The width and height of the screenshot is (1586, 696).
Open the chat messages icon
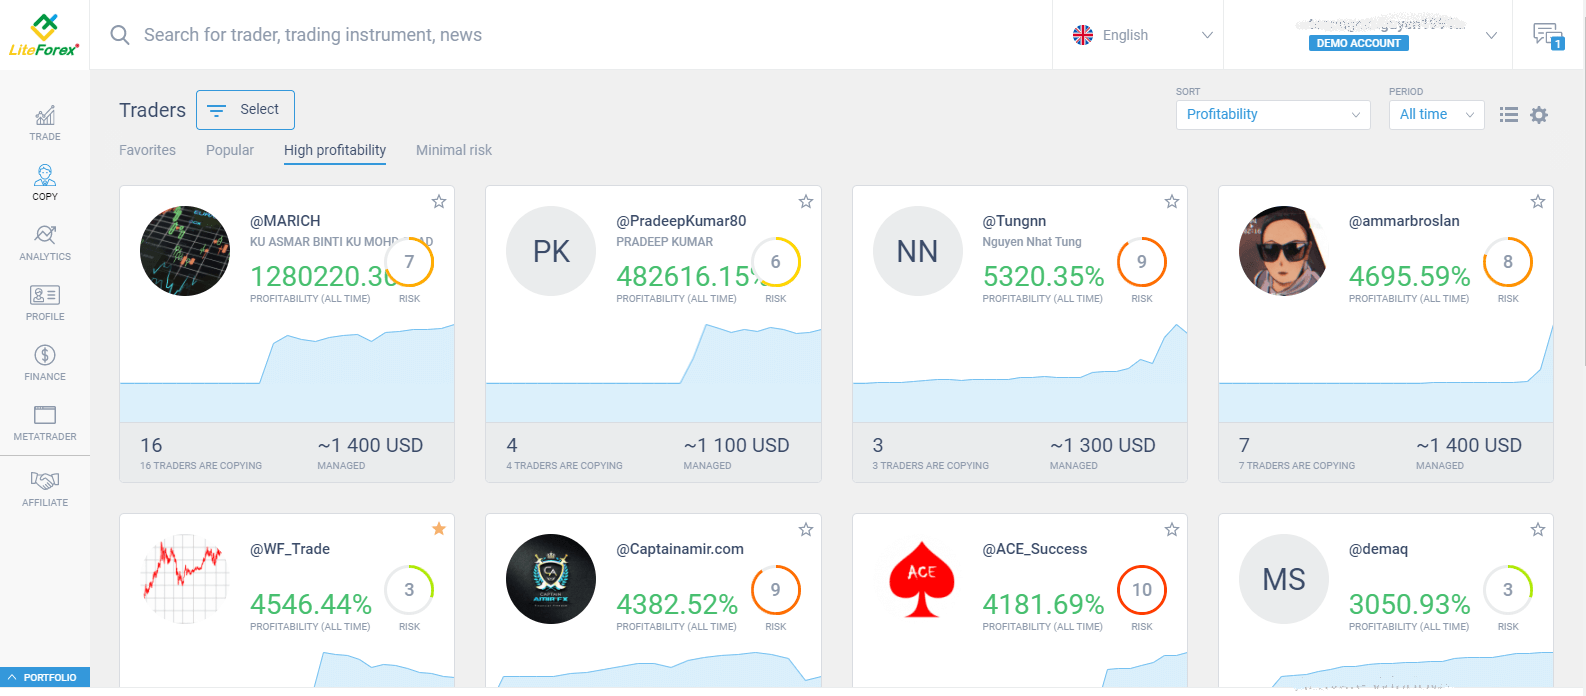1548,36
